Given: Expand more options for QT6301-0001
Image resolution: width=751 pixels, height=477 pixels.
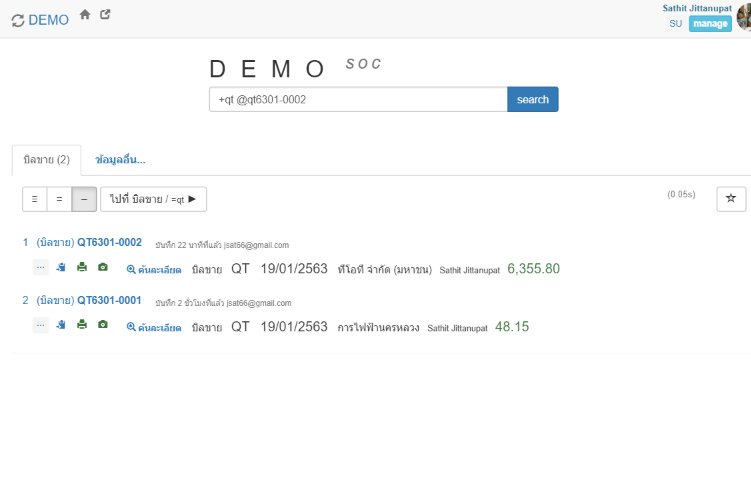Looking at the screenshot, I should (40, 325).
